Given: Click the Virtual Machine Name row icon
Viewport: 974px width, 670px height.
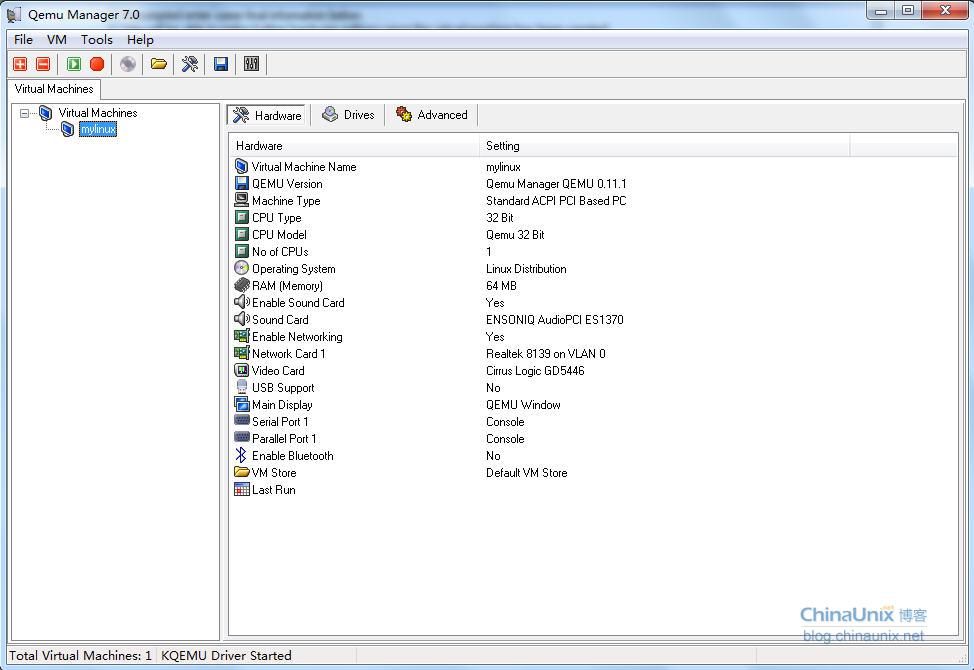Looking at the screenshot, I should point(242,166).
